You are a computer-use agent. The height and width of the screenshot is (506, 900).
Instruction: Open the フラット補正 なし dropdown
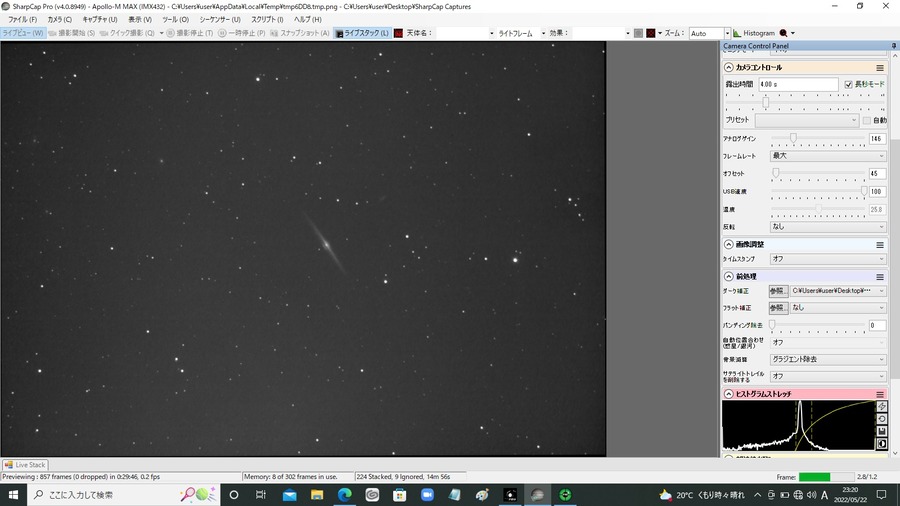(x=838, y=308)
